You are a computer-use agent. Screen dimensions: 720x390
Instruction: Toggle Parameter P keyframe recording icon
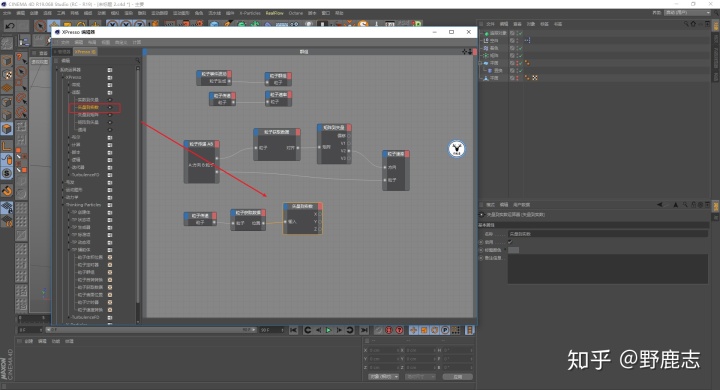pyautogui.click(x=445, y=330)
